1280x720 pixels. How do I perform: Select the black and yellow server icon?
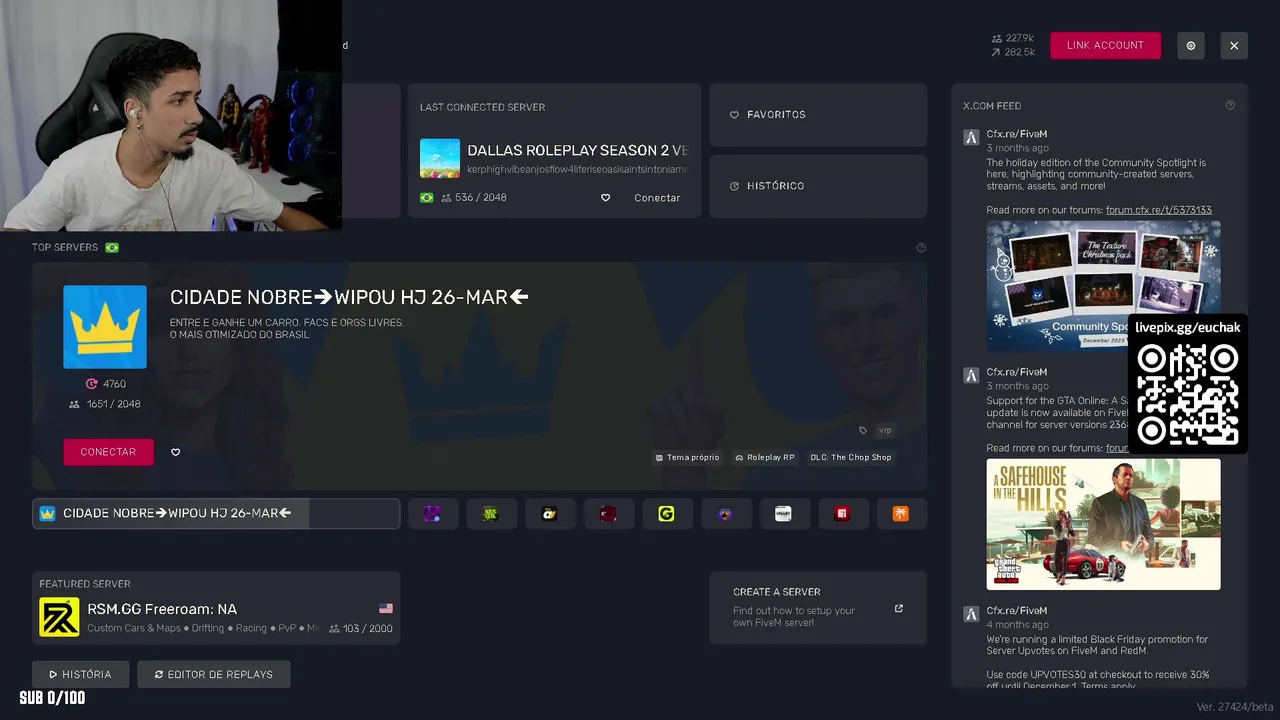click(550, 513)
